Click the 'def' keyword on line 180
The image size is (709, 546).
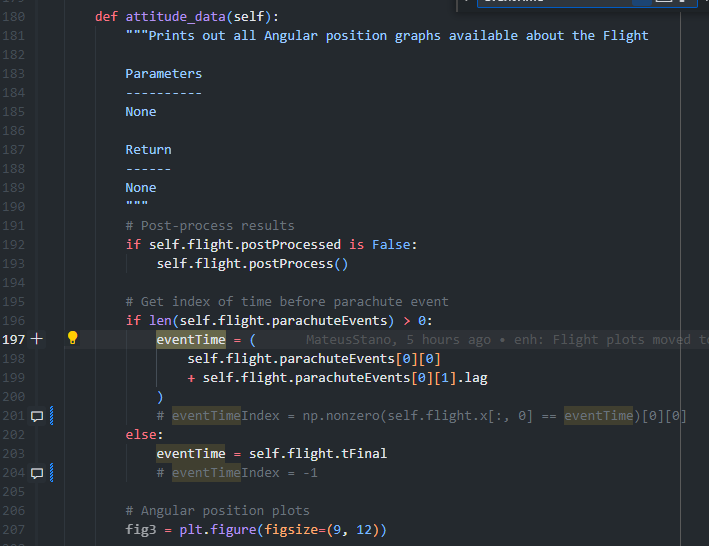coord(106,17)
